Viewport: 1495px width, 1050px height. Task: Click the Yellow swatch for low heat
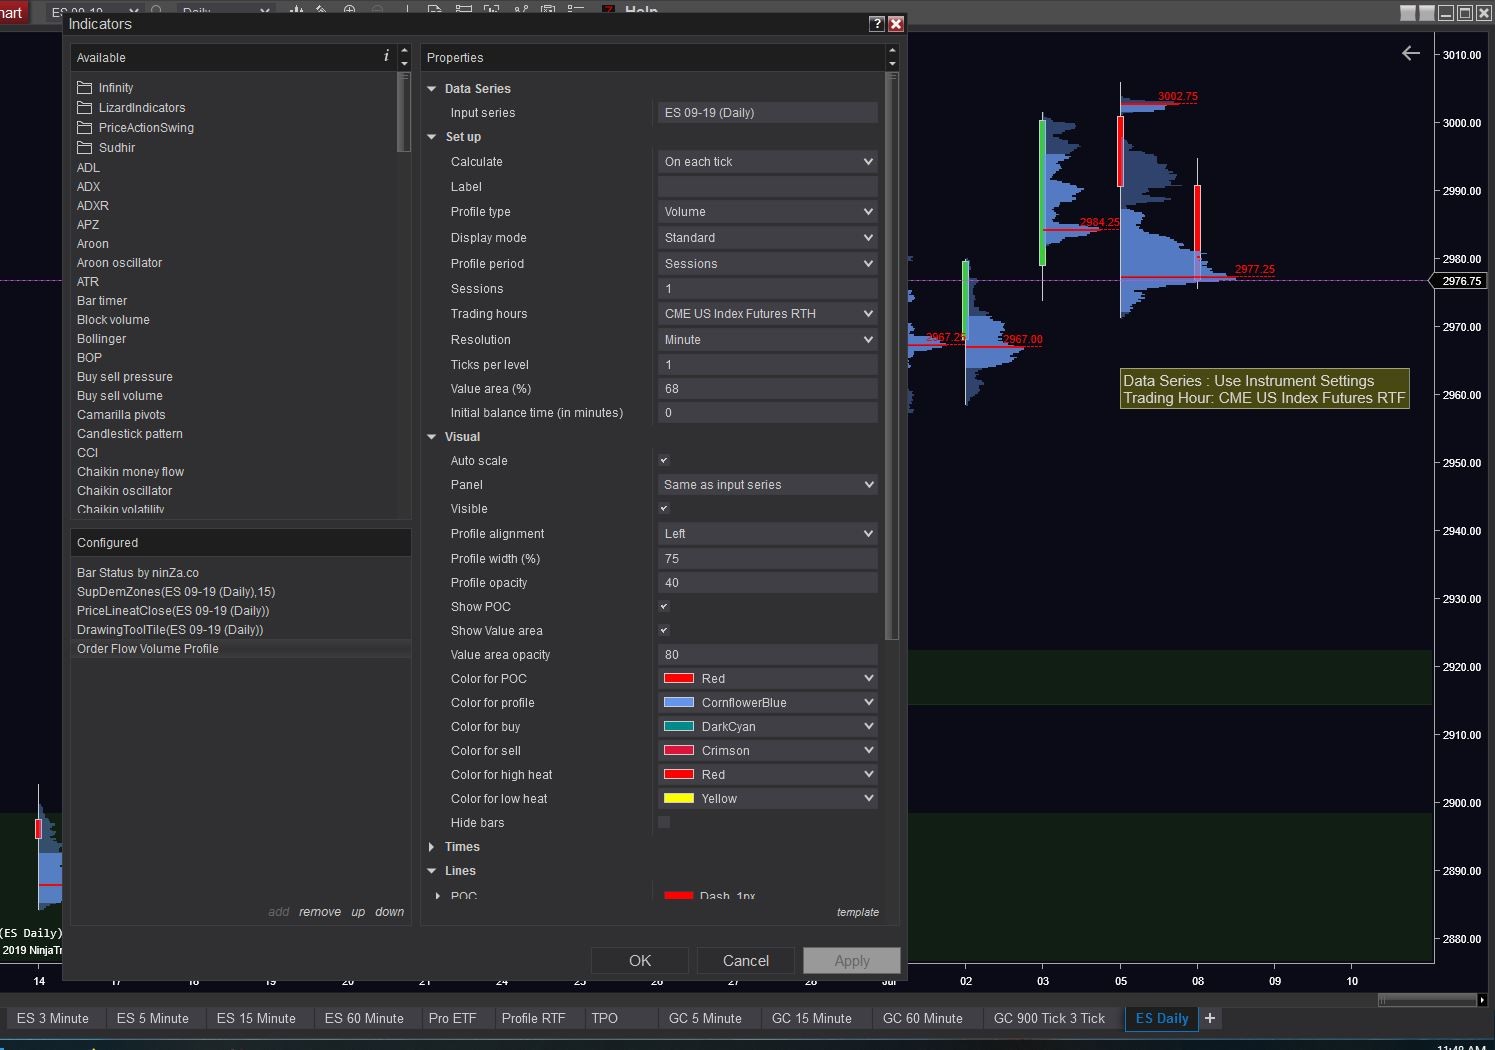coord(679,799)
